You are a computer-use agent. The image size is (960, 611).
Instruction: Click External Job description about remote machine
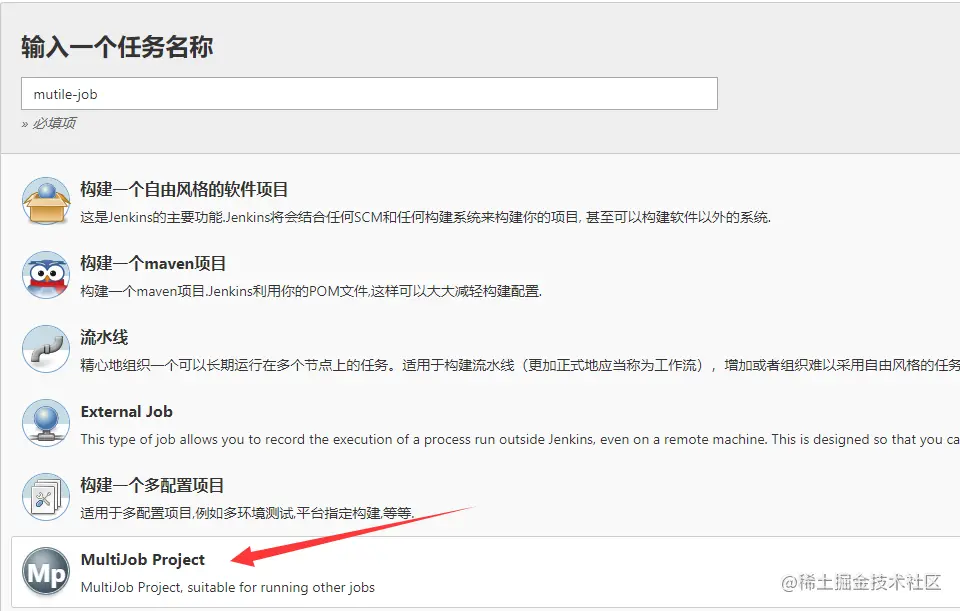click(x=520, y=440)
